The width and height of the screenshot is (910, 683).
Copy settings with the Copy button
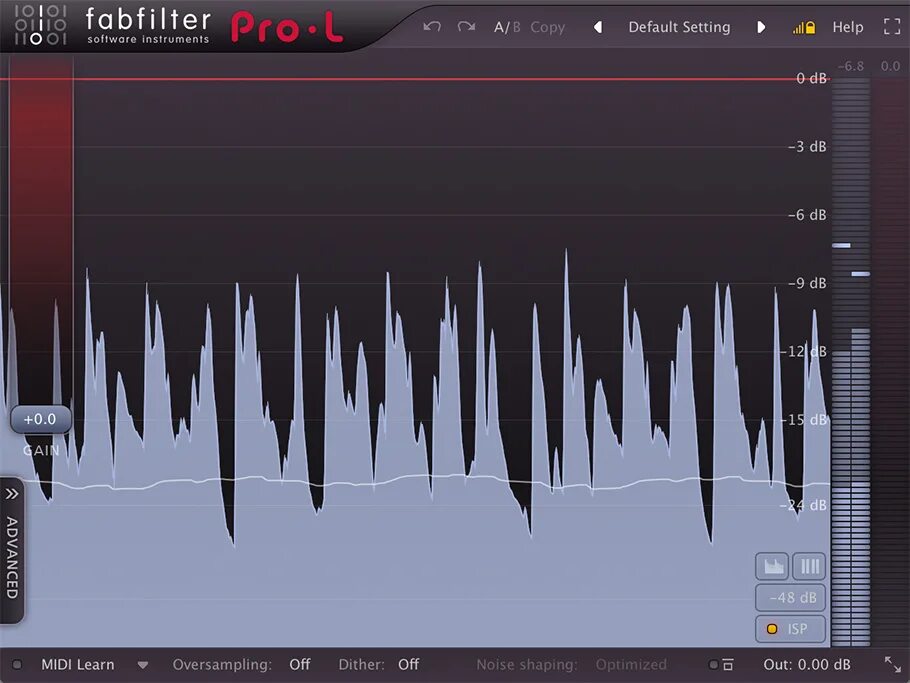click(x=547, y=27)
